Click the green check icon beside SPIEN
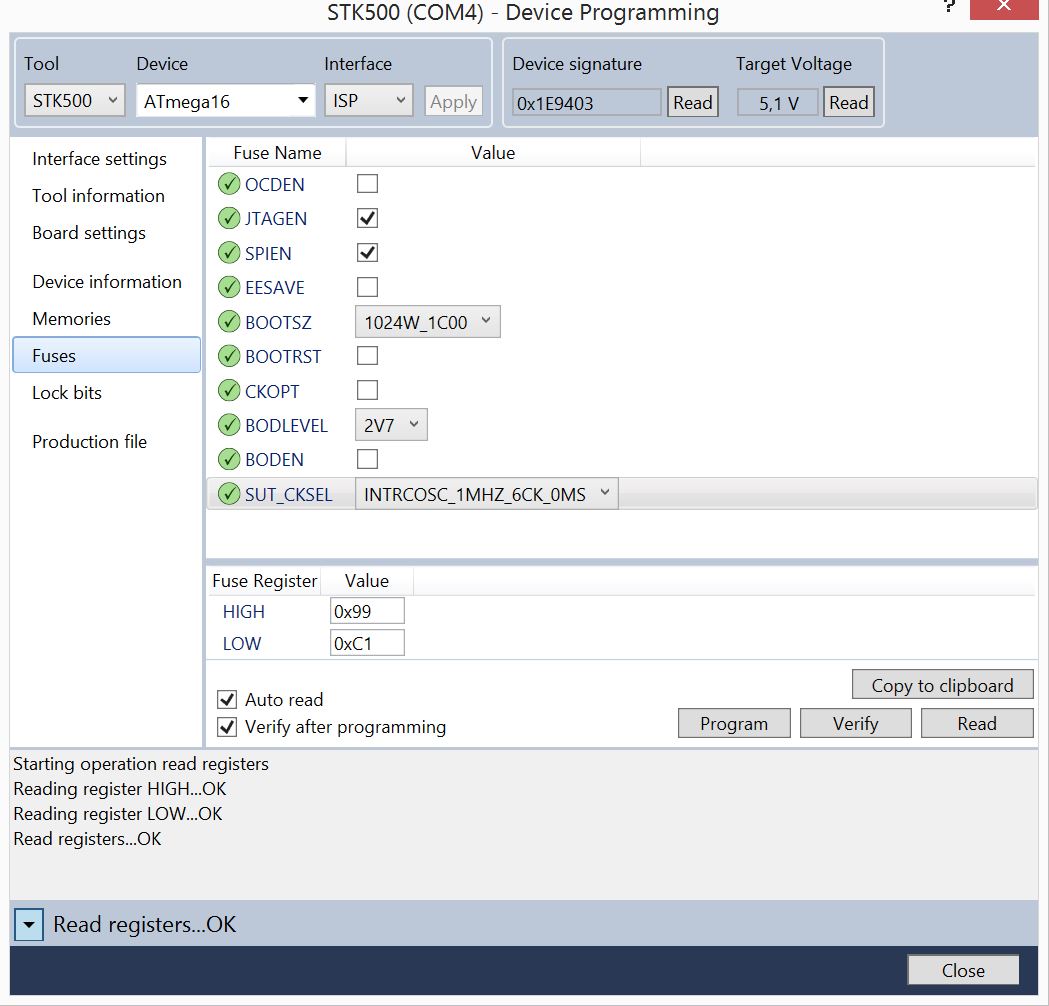The image size is (1049, 1006). click(x=229, y=253)
